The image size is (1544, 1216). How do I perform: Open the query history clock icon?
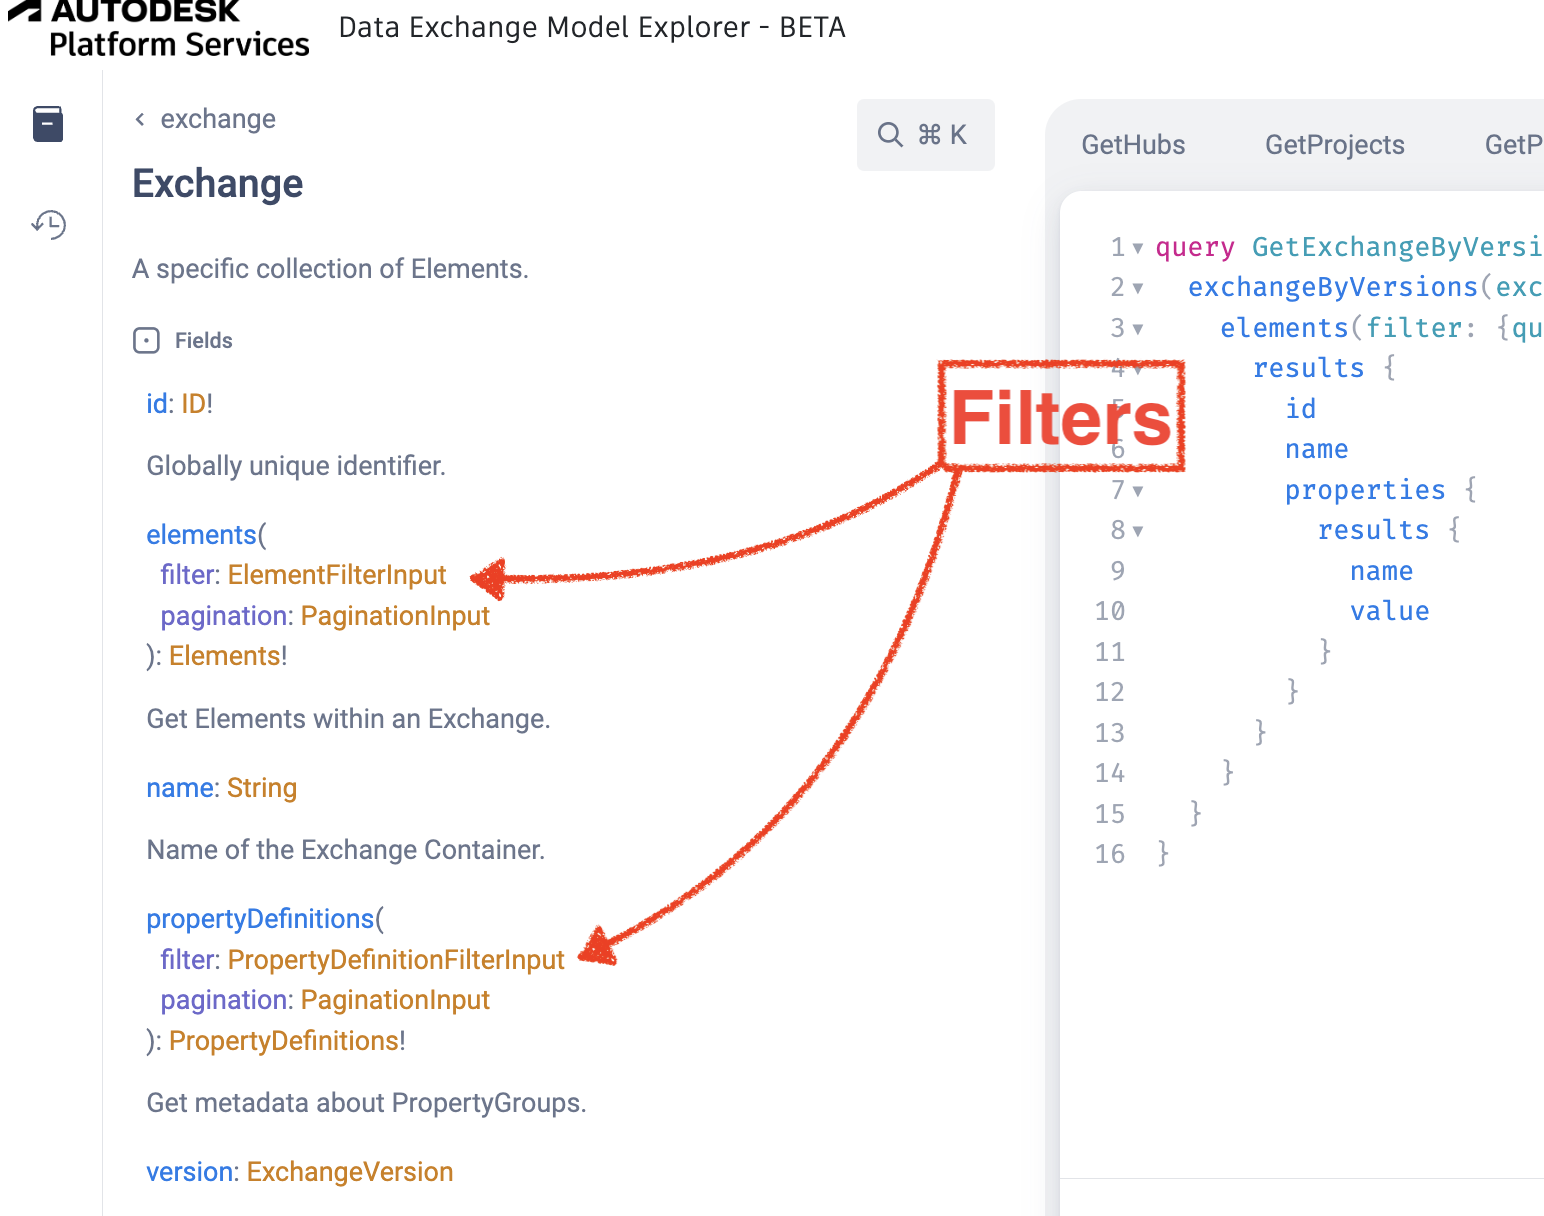pyautogui.click(x=48, y=224)
